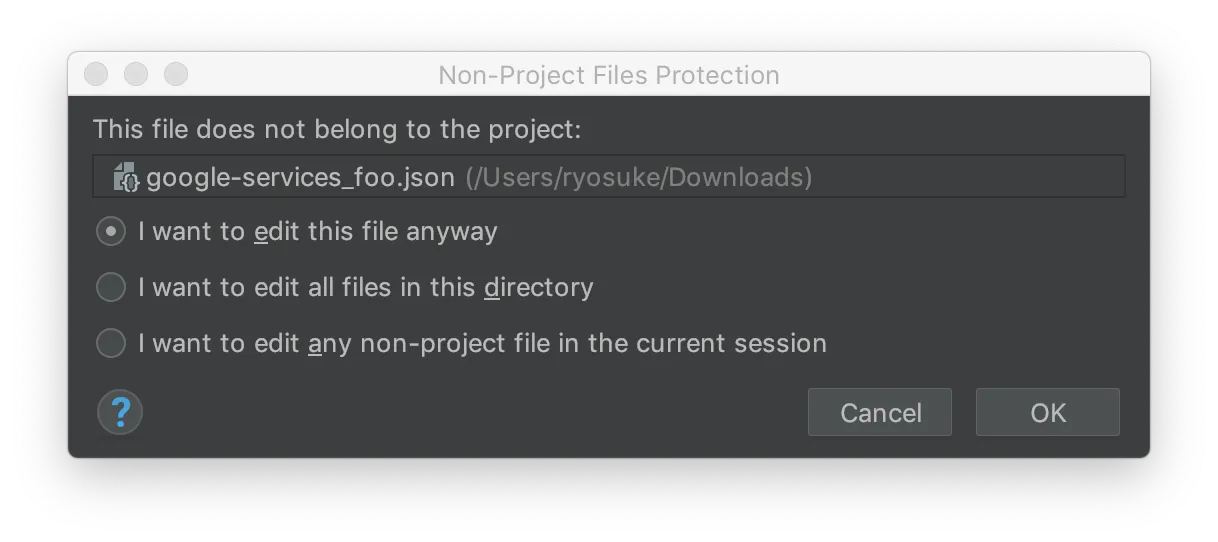
Task: Open help via the question mark icon
Action: click(x=120, y=412)
